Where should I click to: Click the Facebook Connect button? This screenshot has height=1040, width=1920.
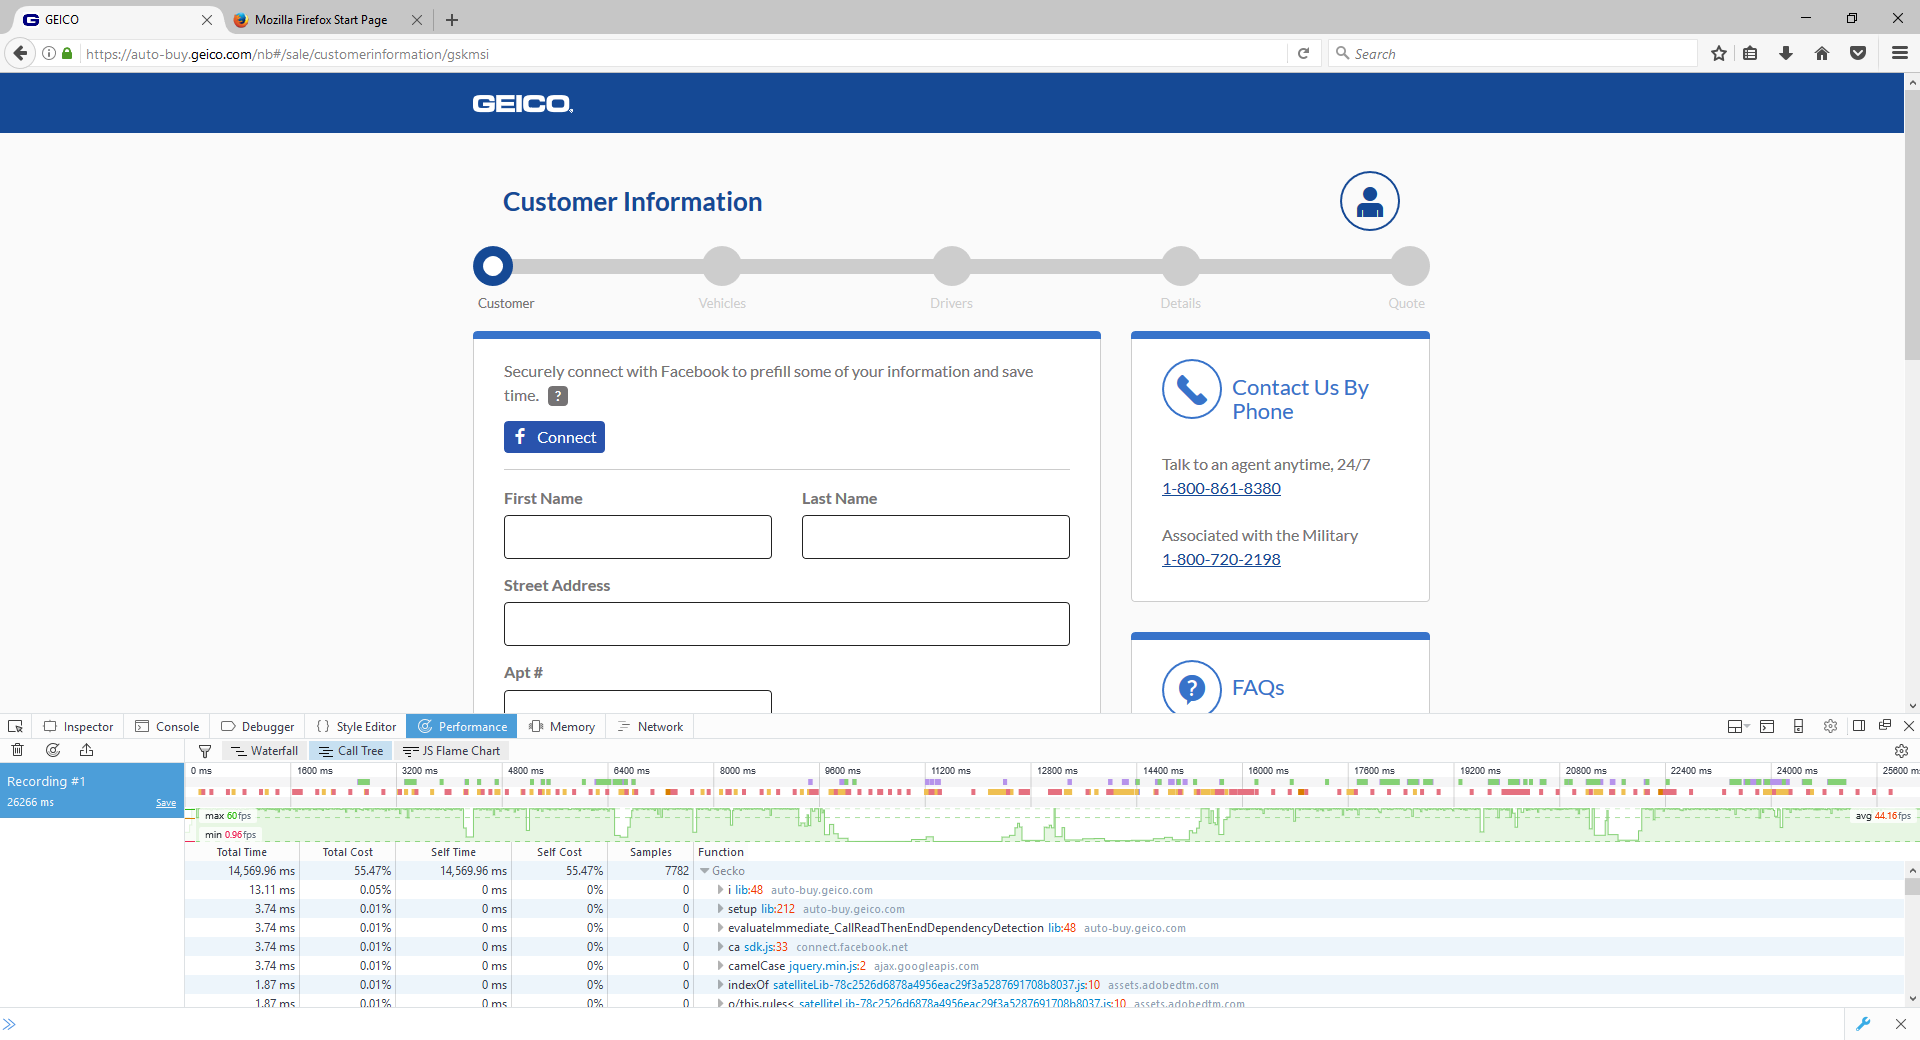(x=554, y=437)
